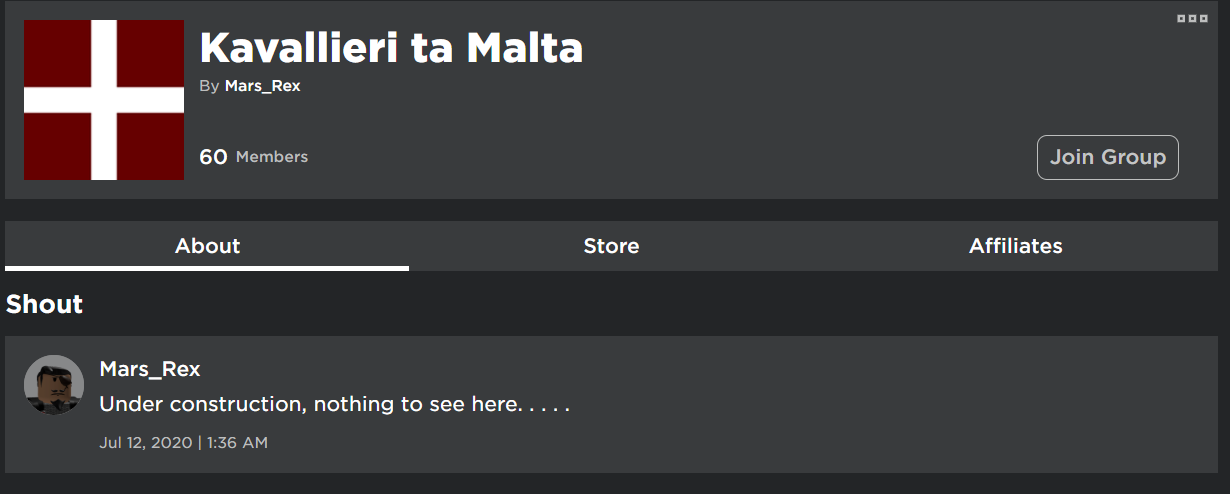The height and width of the screenshot is (494, 1230).
Task: Click the red and white cross group emblem
Action: (104, 100)
